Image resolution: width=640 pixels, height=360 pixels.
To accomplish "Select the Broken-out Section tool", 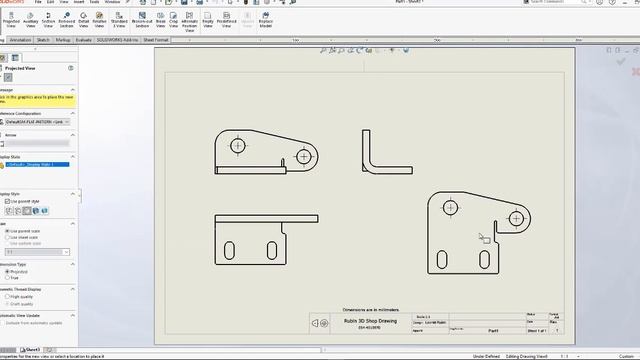I will pos(142,20).
